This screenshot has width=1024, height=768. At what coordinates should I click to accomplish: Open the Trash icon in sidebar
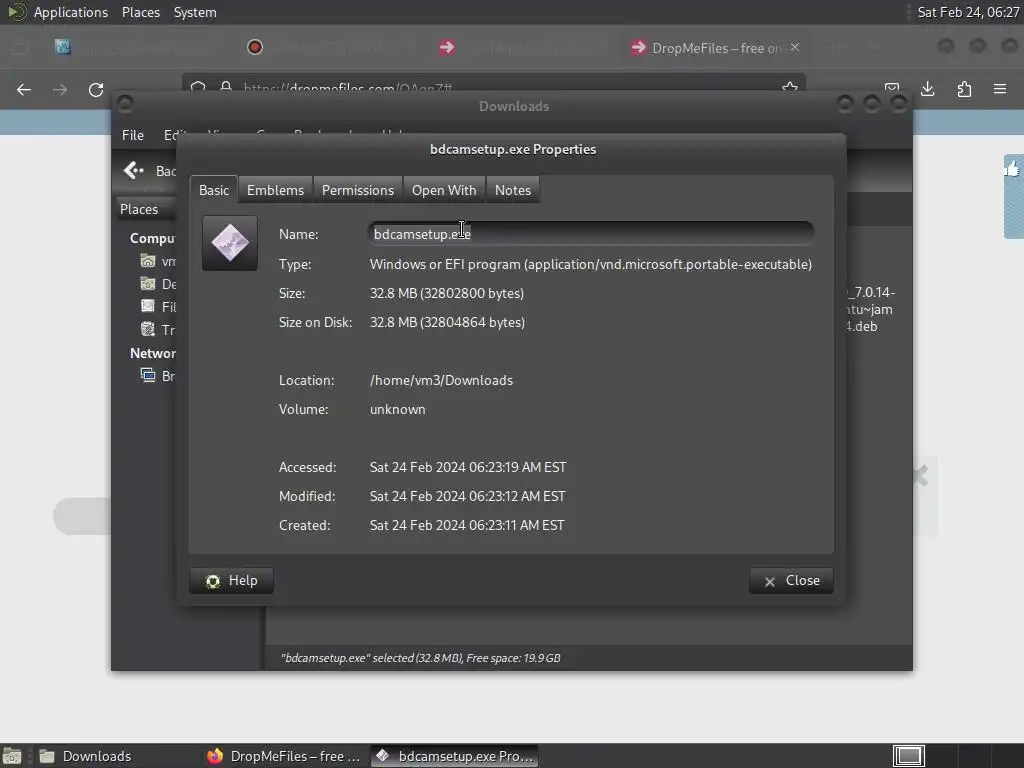tap(148, 330)
